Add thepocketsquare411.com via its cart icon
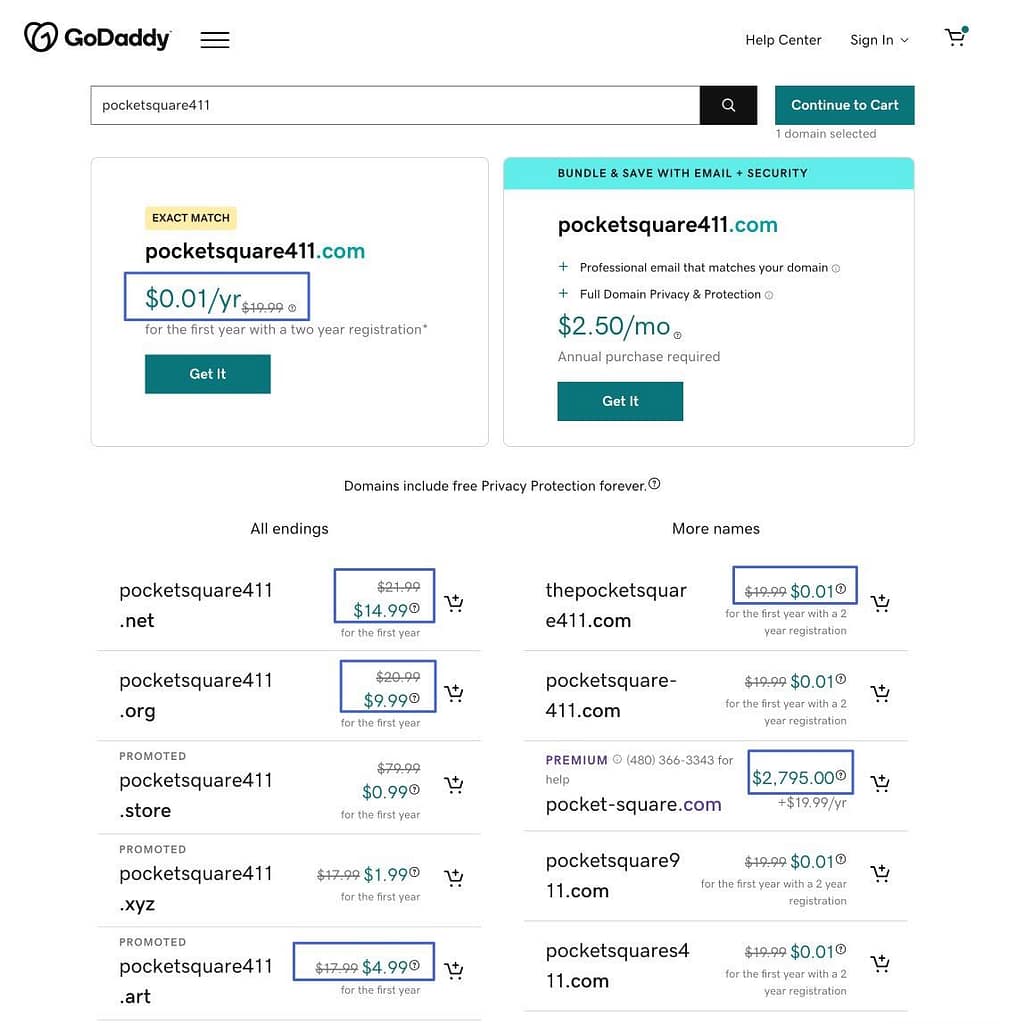Viewport: 1017px width, 1024px height. coord(880,603)
